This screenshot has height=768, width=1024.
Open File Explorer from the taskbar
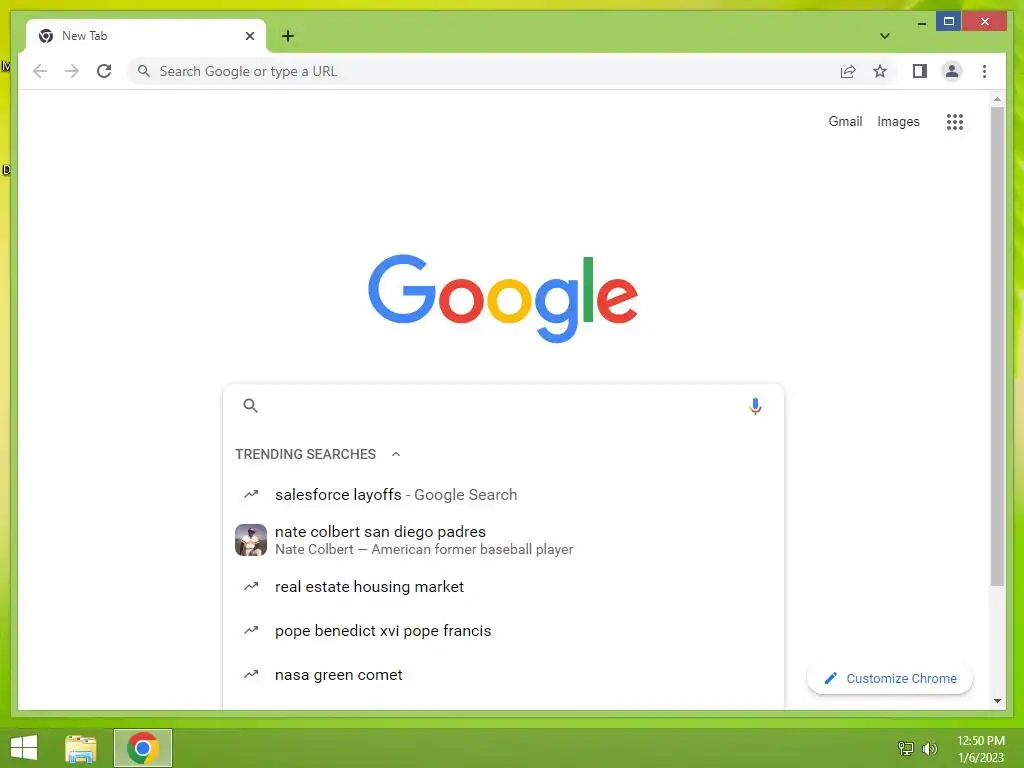81,748
